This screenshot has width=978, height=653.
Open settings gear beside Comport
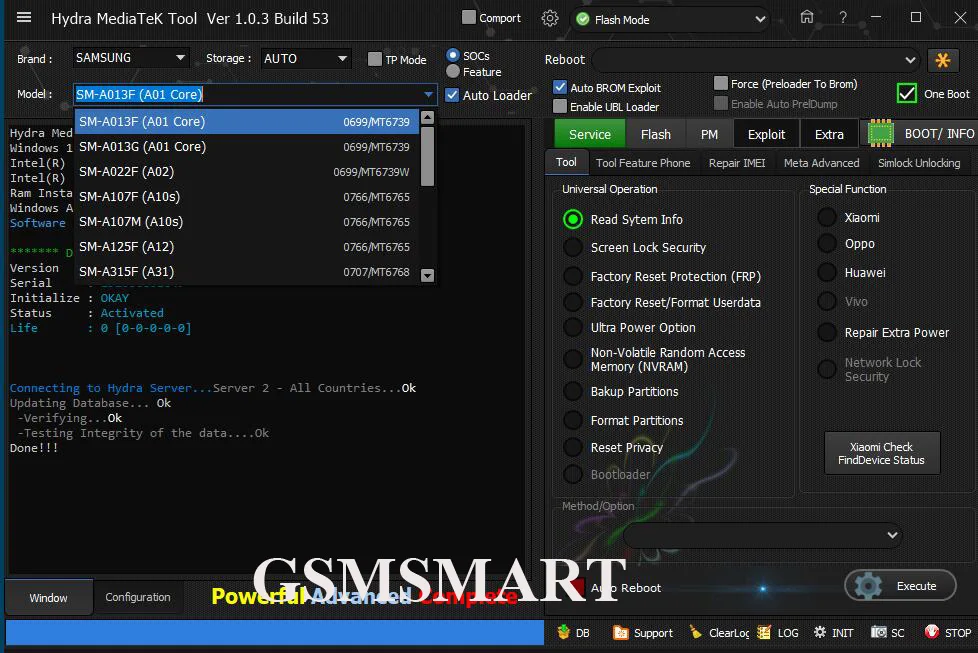click(550, 19)
